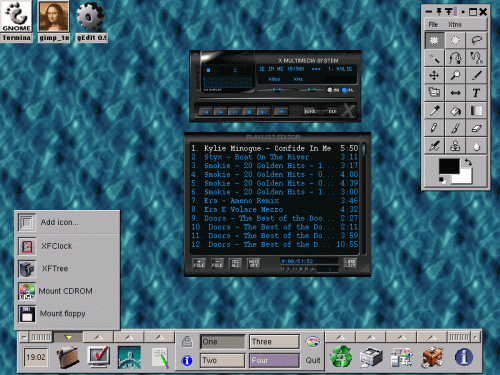500x375 pixels.
Task: Select the Rectangle Select tool in GIMP toolbox
Action: click(434, 40)
